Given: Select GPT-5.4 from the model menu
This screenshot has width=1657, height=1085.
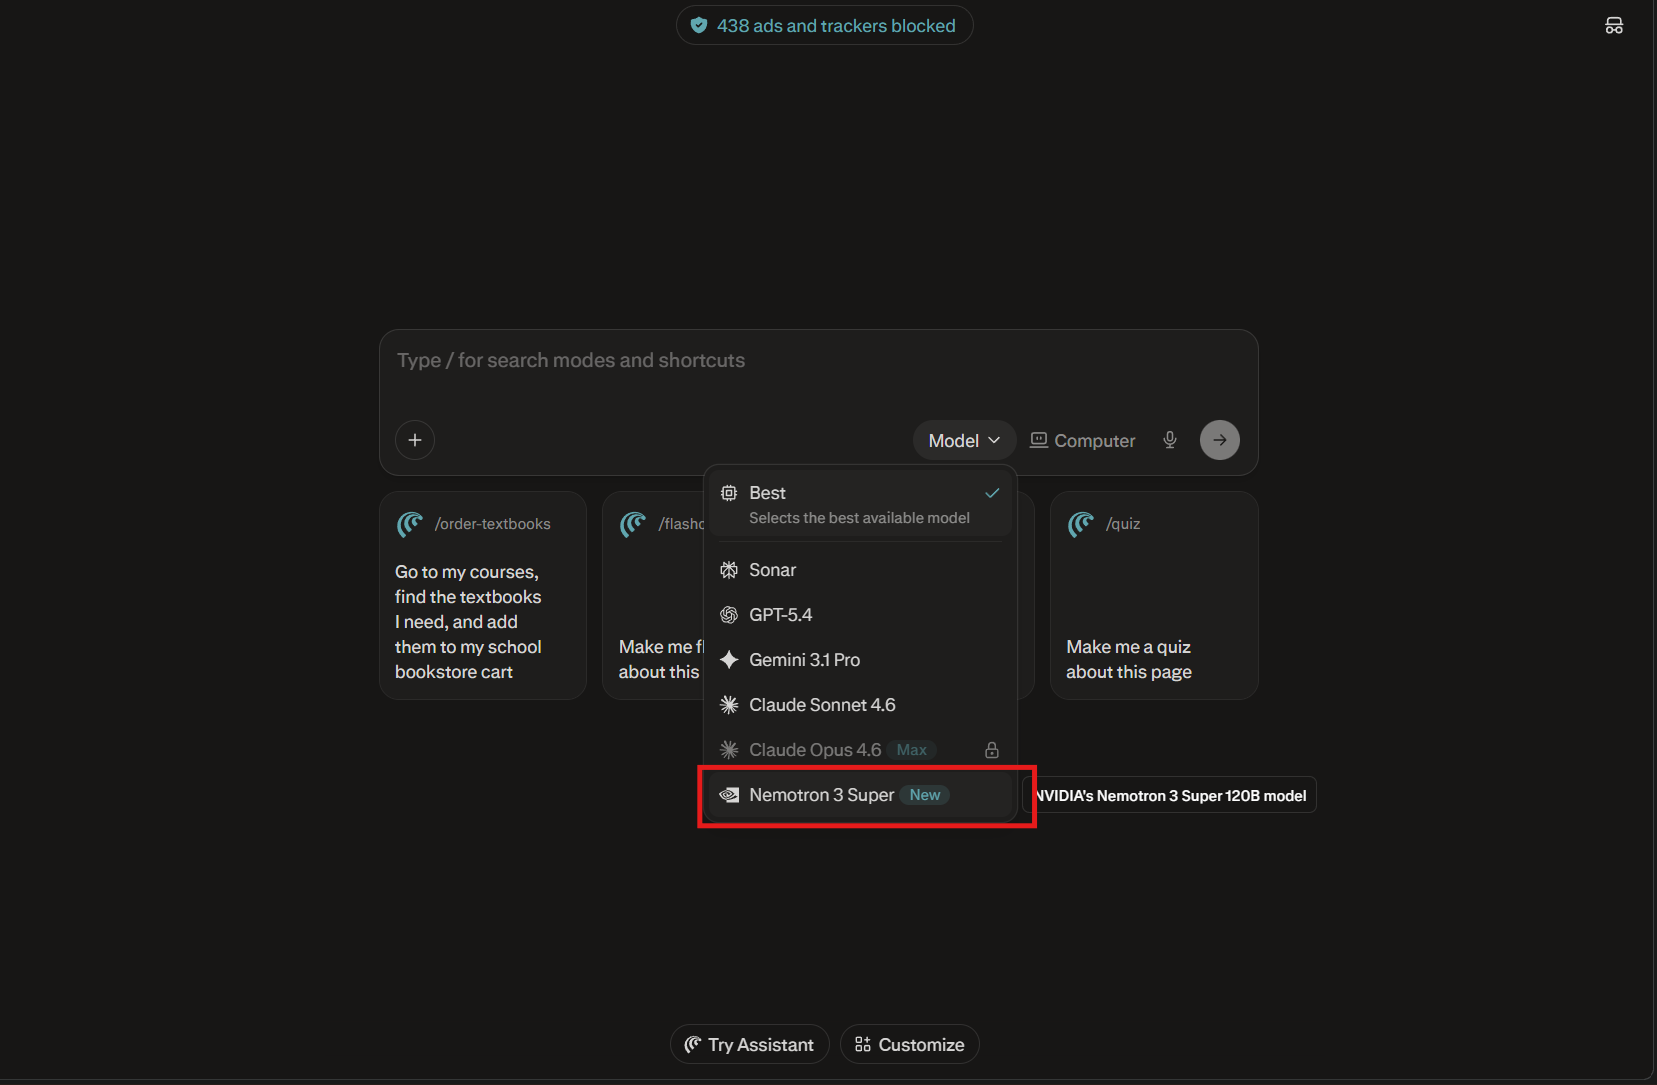Looking at the screenshot, I should pos(860,615).
